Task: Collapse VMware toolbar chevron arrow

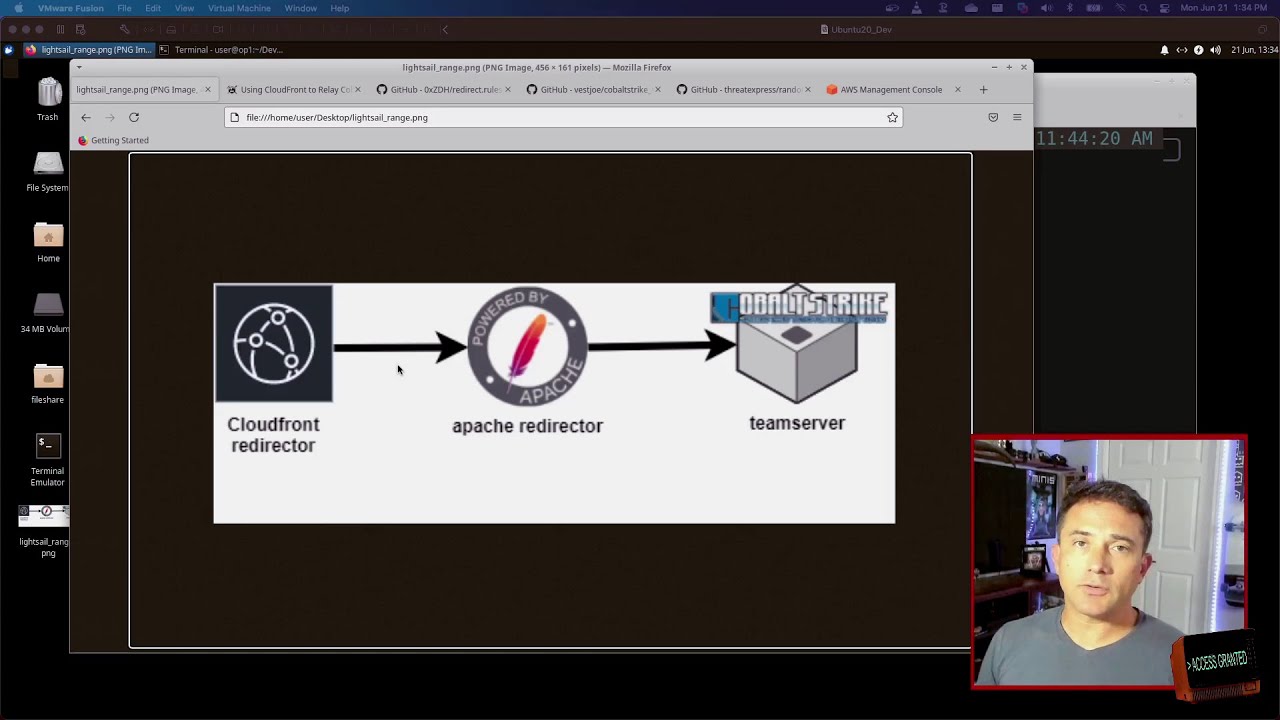Action: click(x=445, y=29)
